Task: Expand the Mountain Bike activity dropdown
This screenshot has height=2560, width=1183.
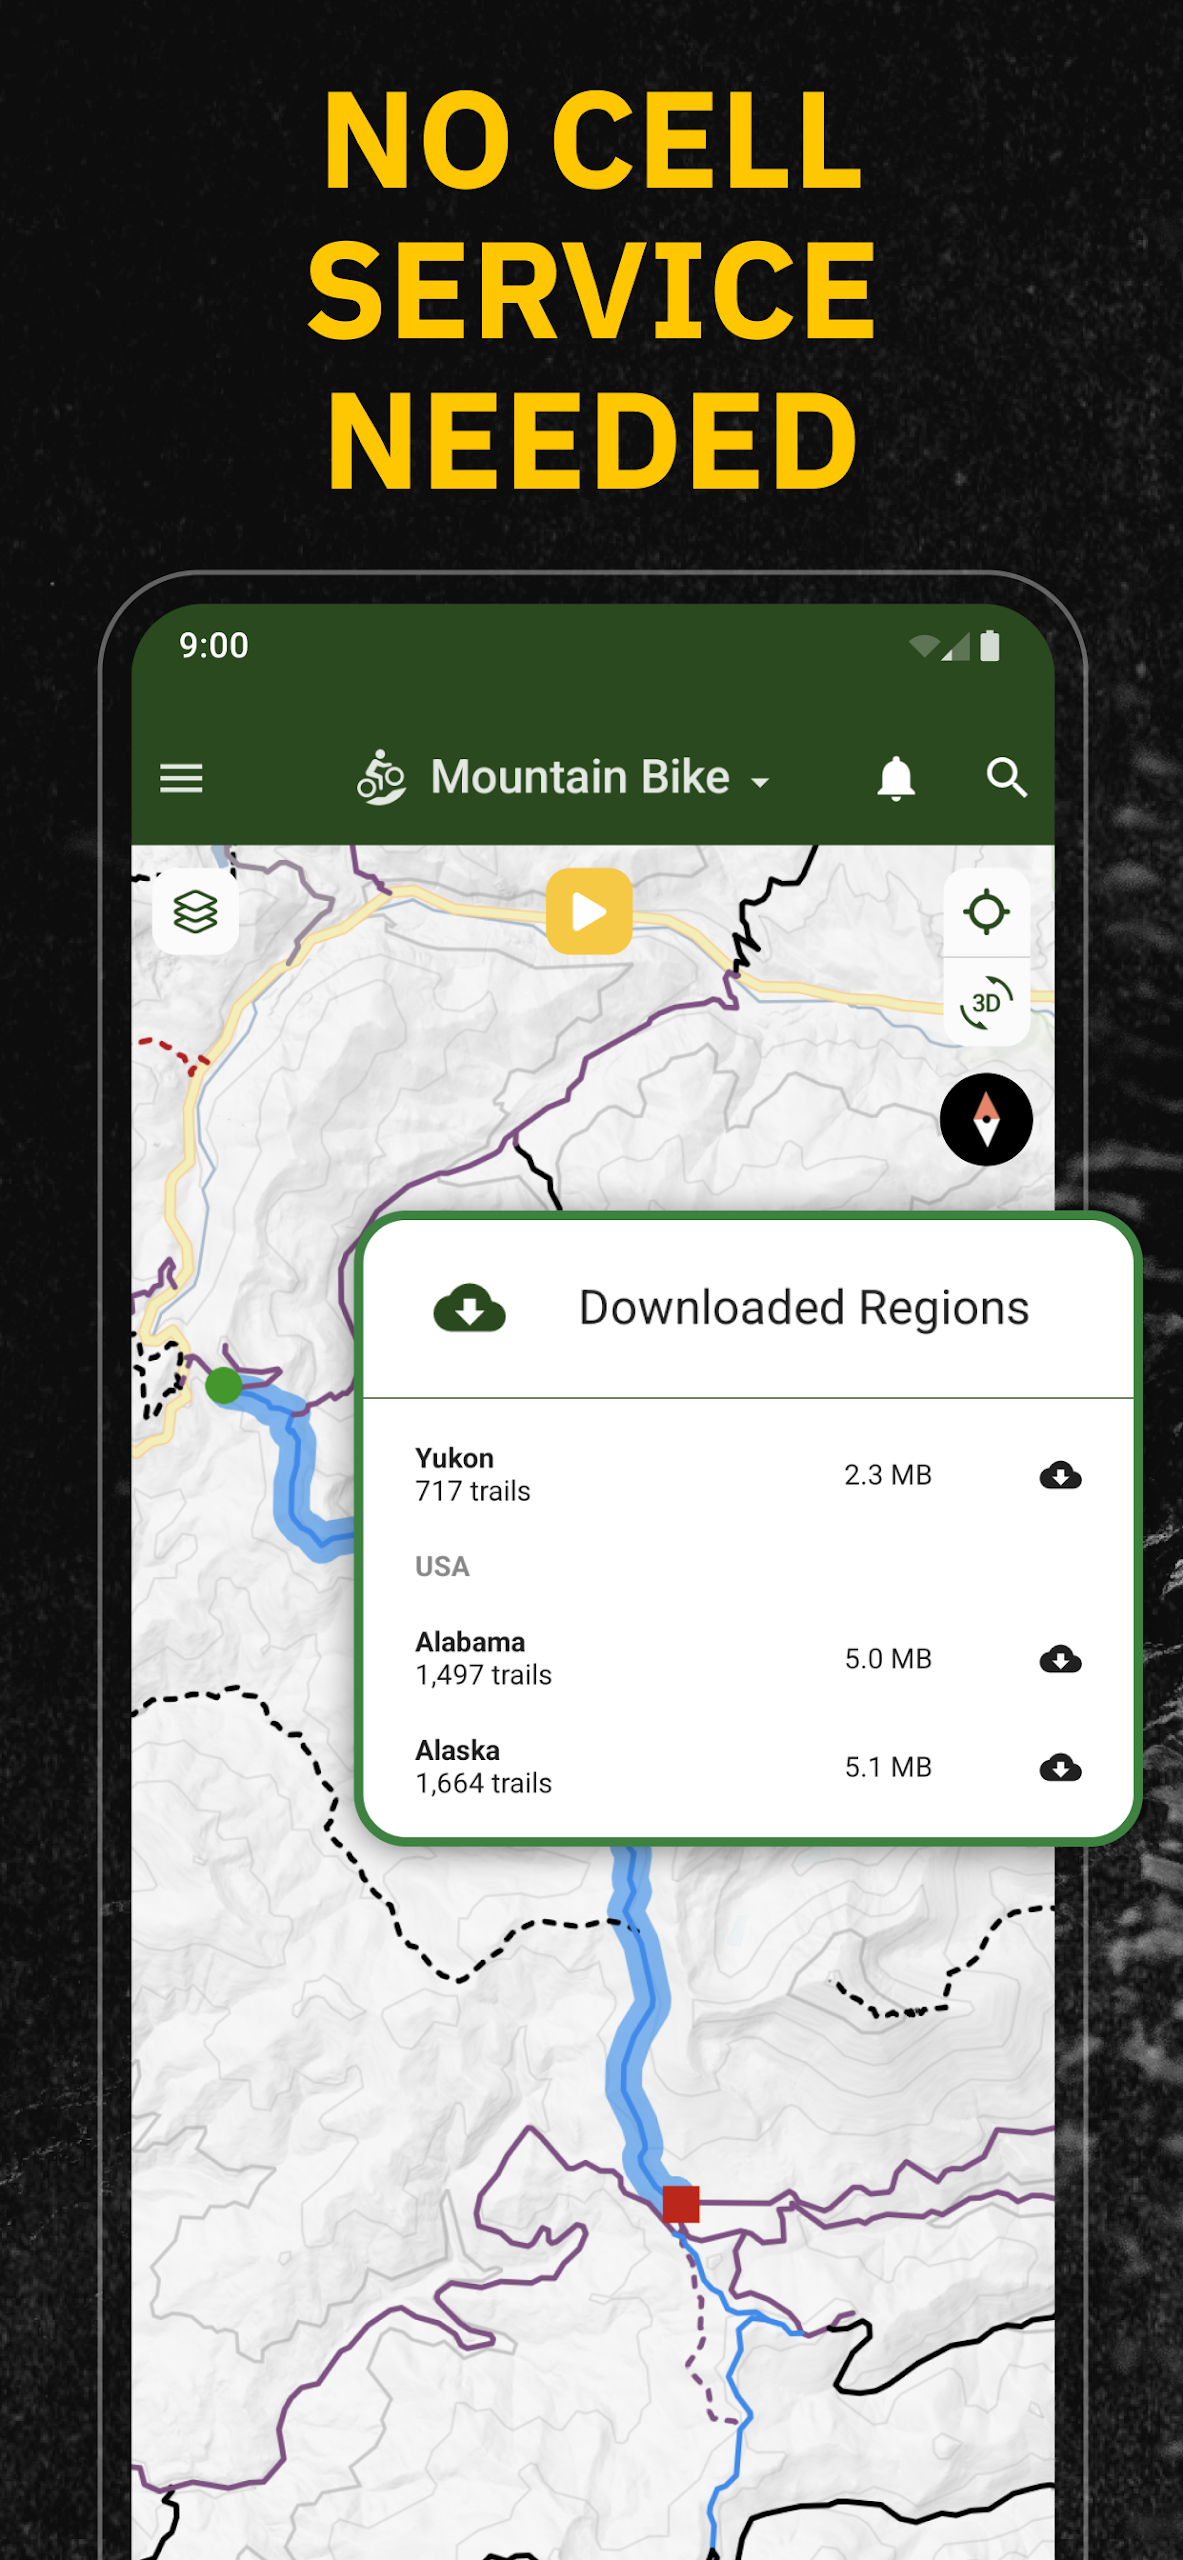Action: [x=579, y=778]
